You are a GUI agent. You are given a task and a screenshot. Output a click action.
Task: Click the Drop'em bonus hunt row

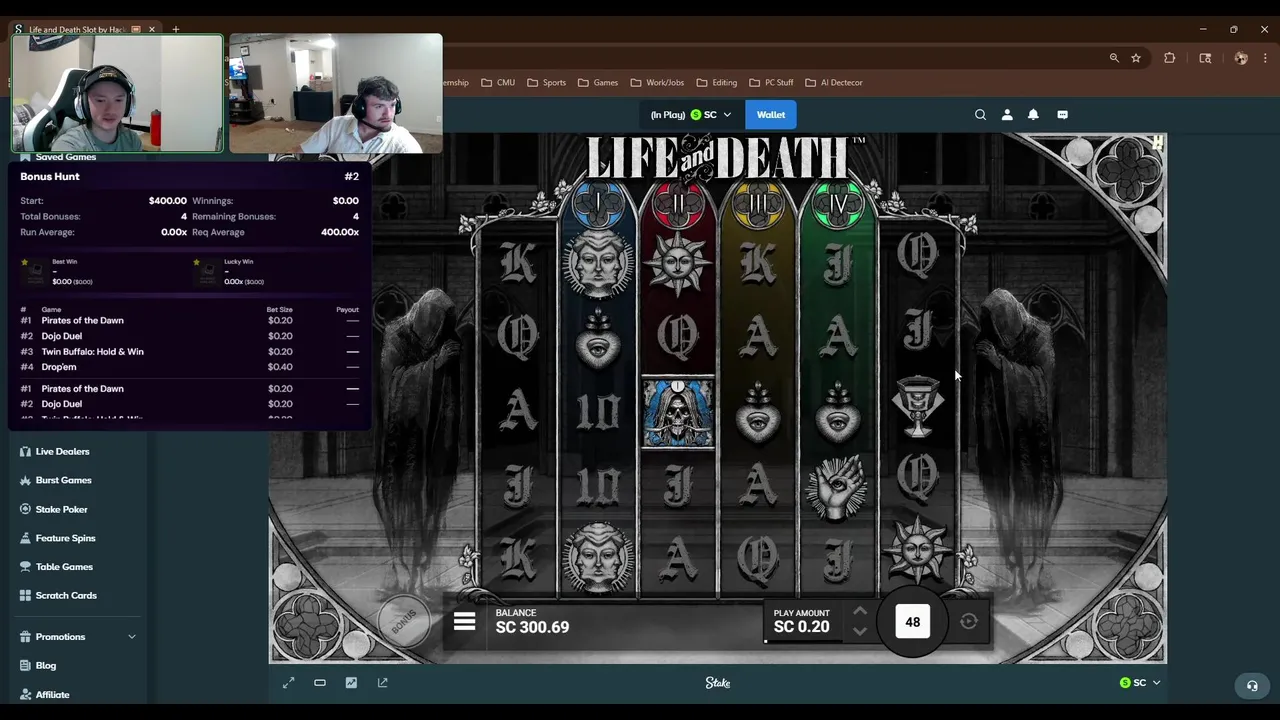click(x=190, y=367)
